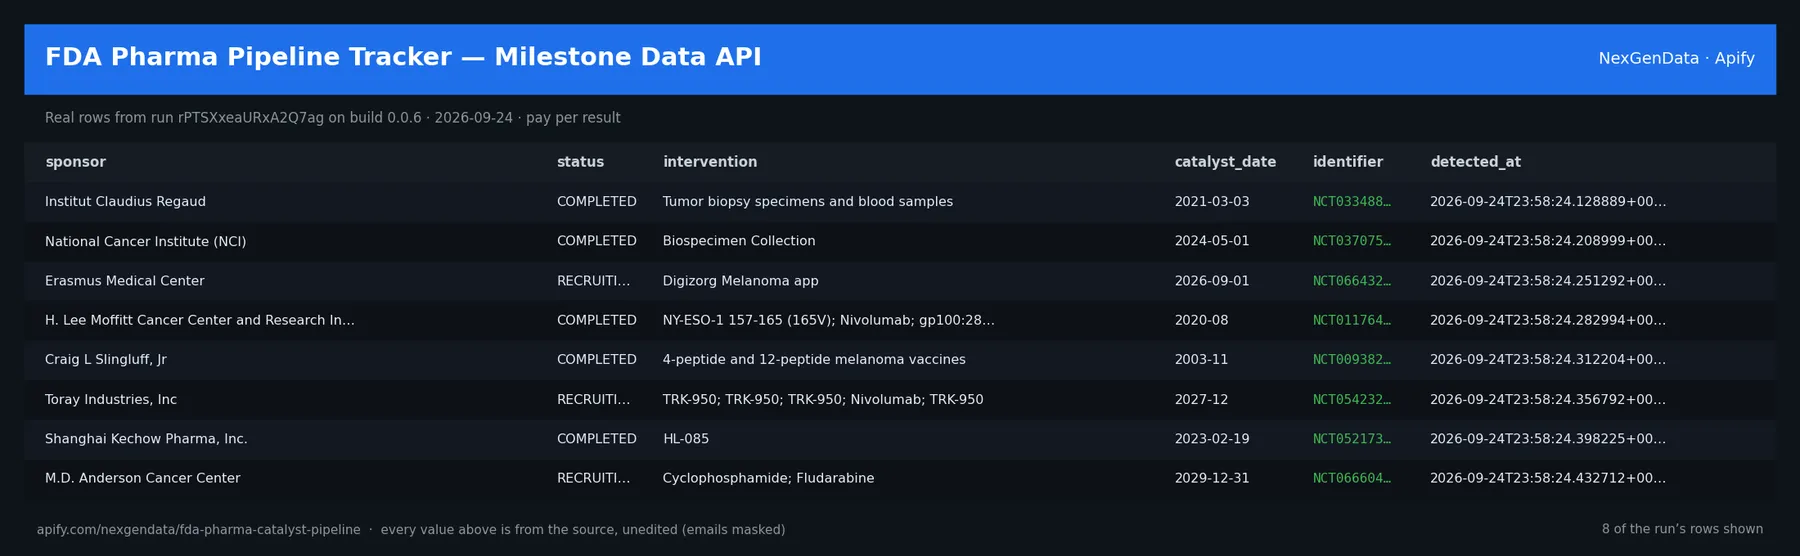Image resolution: width=1800 pixels, height=556 pixels.
Task: Click detected_at value ending 24.432712+00…
Action: pos(1548,478)
